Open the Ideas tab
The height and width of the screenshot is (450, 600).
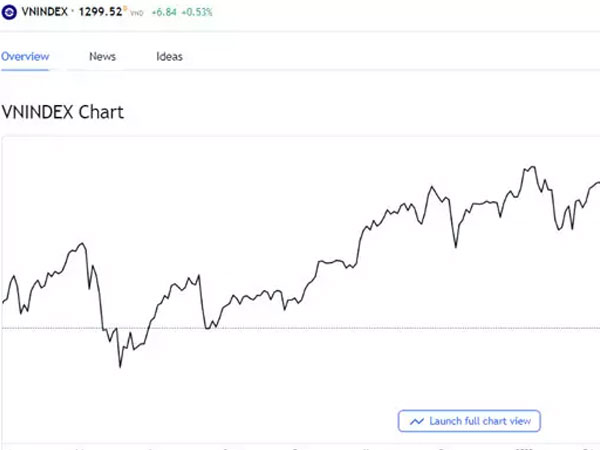(169, 57)
